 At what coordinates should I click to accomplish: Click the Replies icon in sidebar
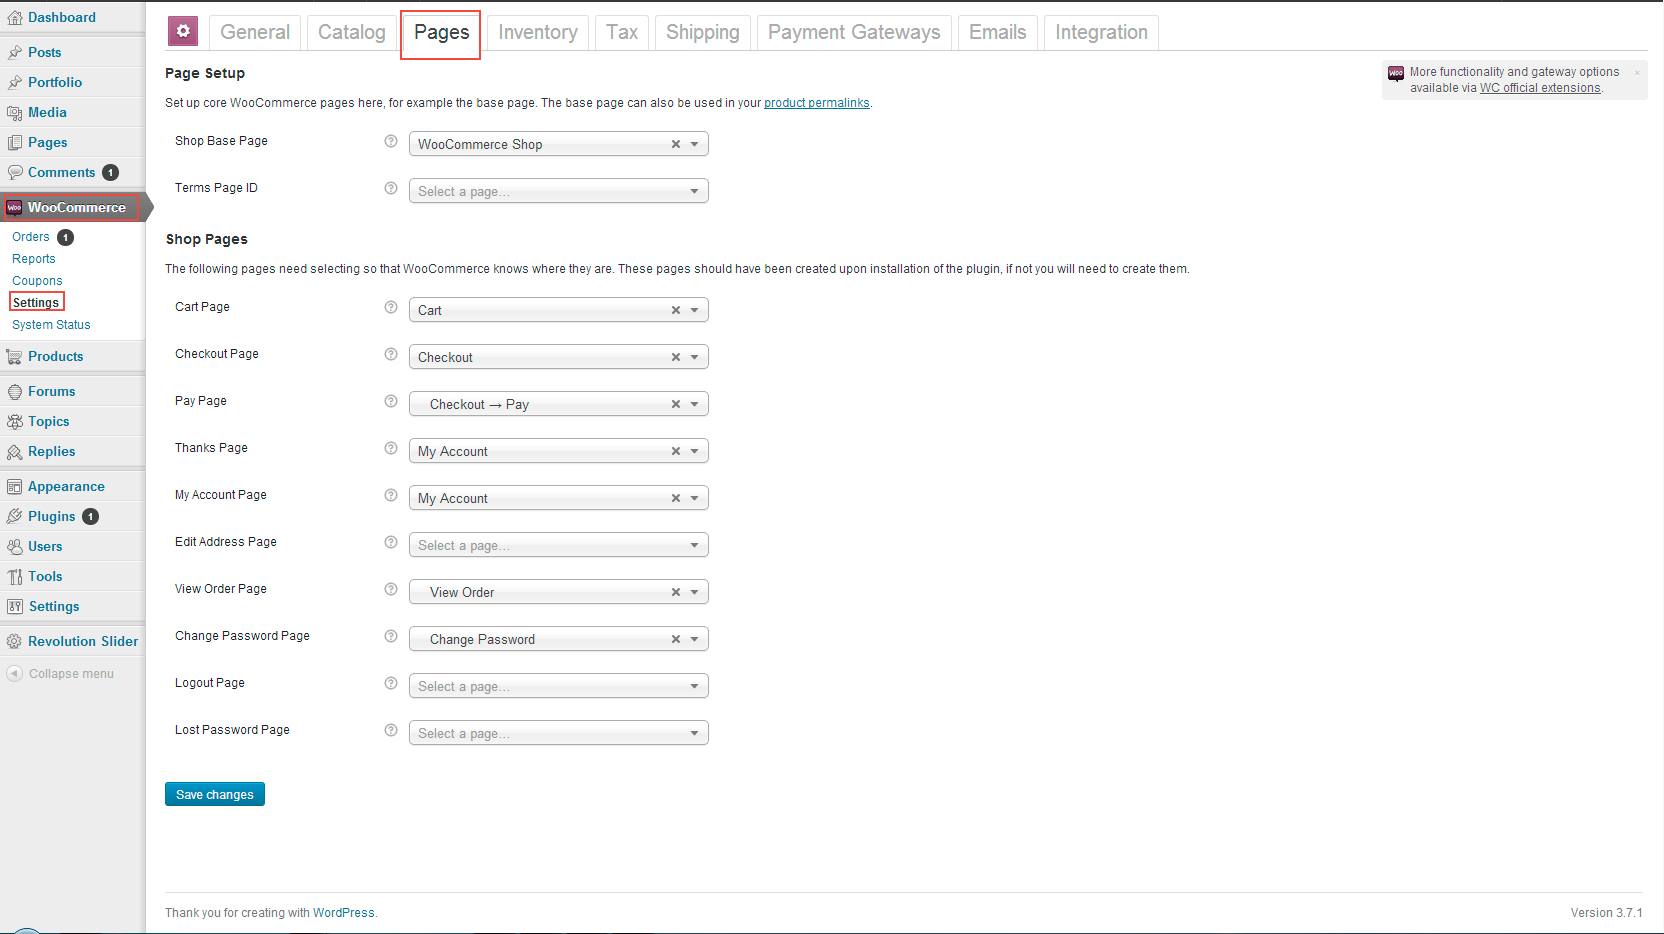pos(15,451)
